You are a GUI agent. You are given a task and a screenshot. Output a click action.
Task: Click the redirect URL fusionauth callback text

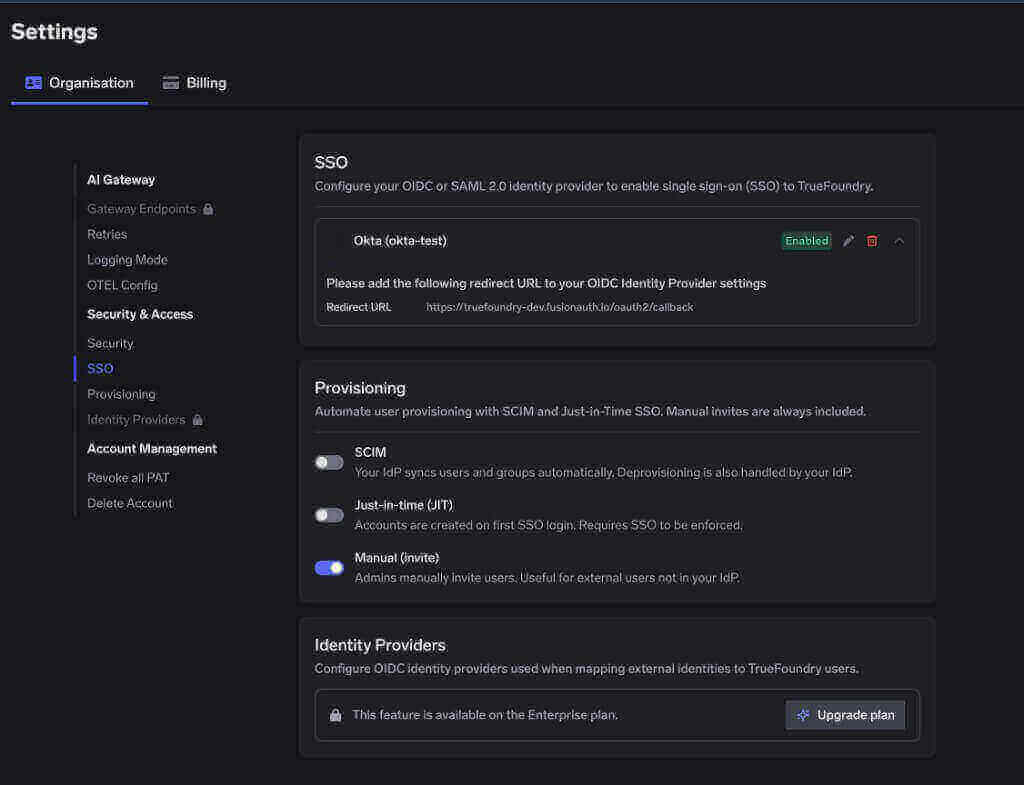coord(560,307)
